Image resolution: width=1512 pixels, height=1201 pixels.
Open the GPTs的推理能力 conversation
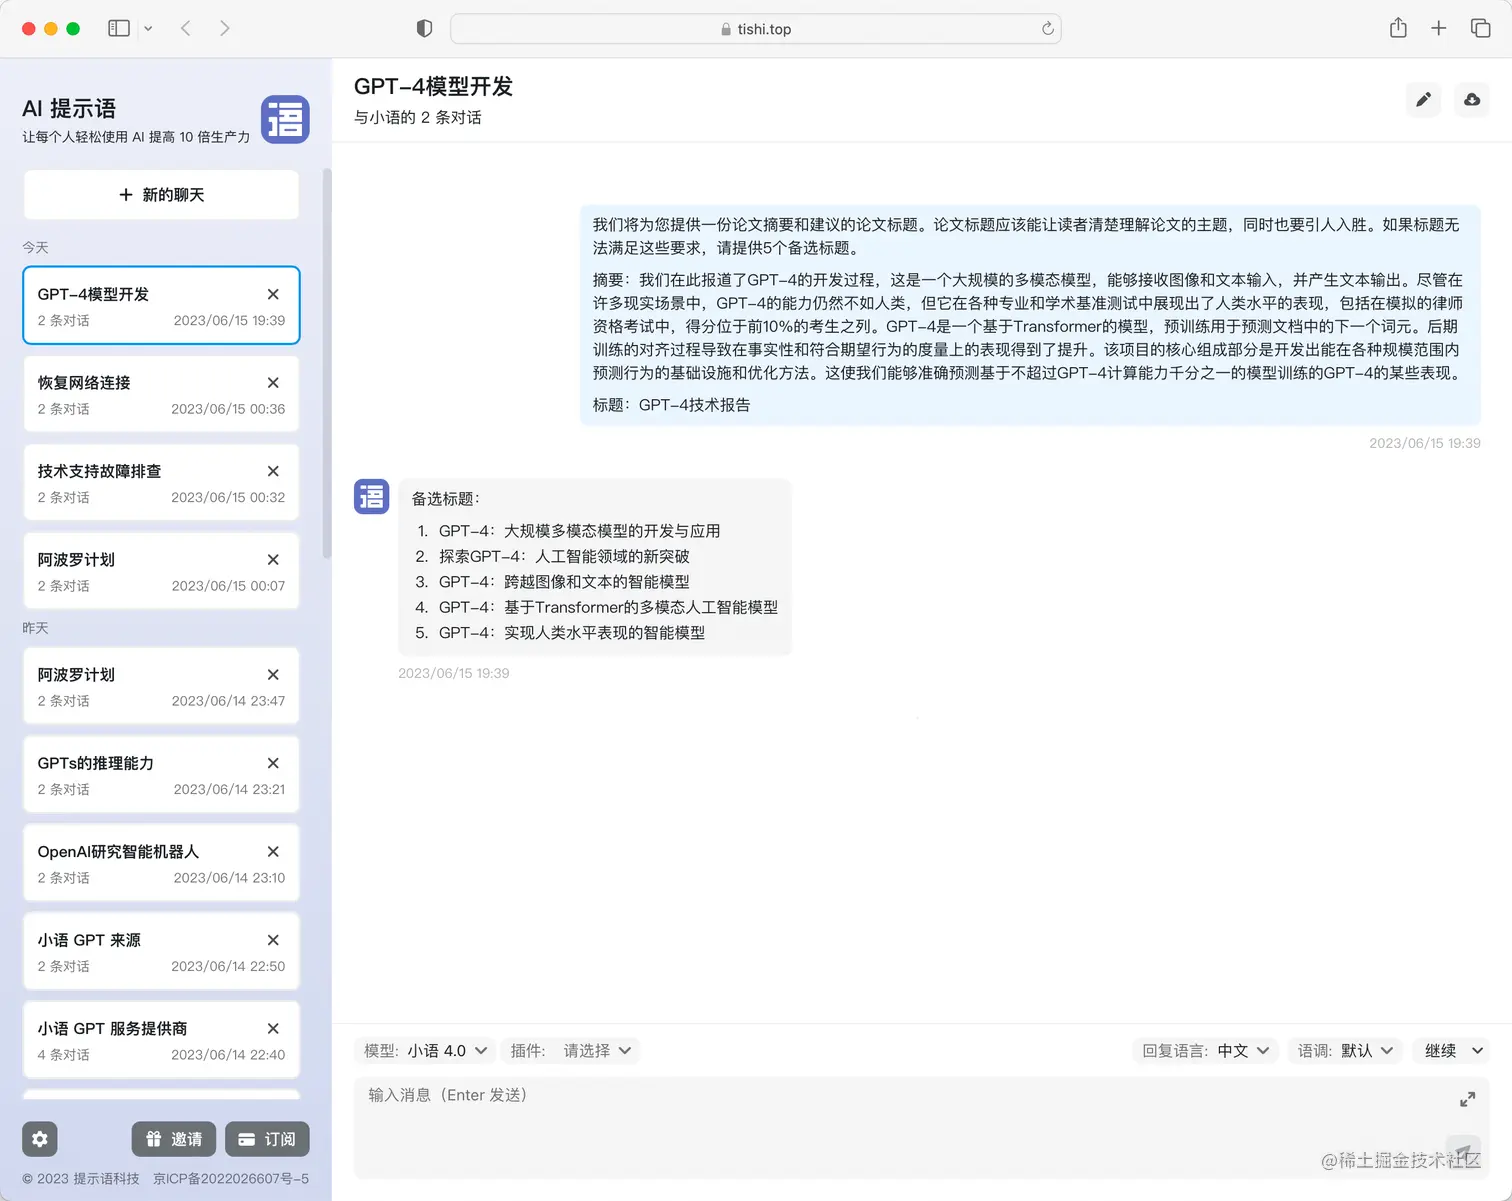pos(161,775)
